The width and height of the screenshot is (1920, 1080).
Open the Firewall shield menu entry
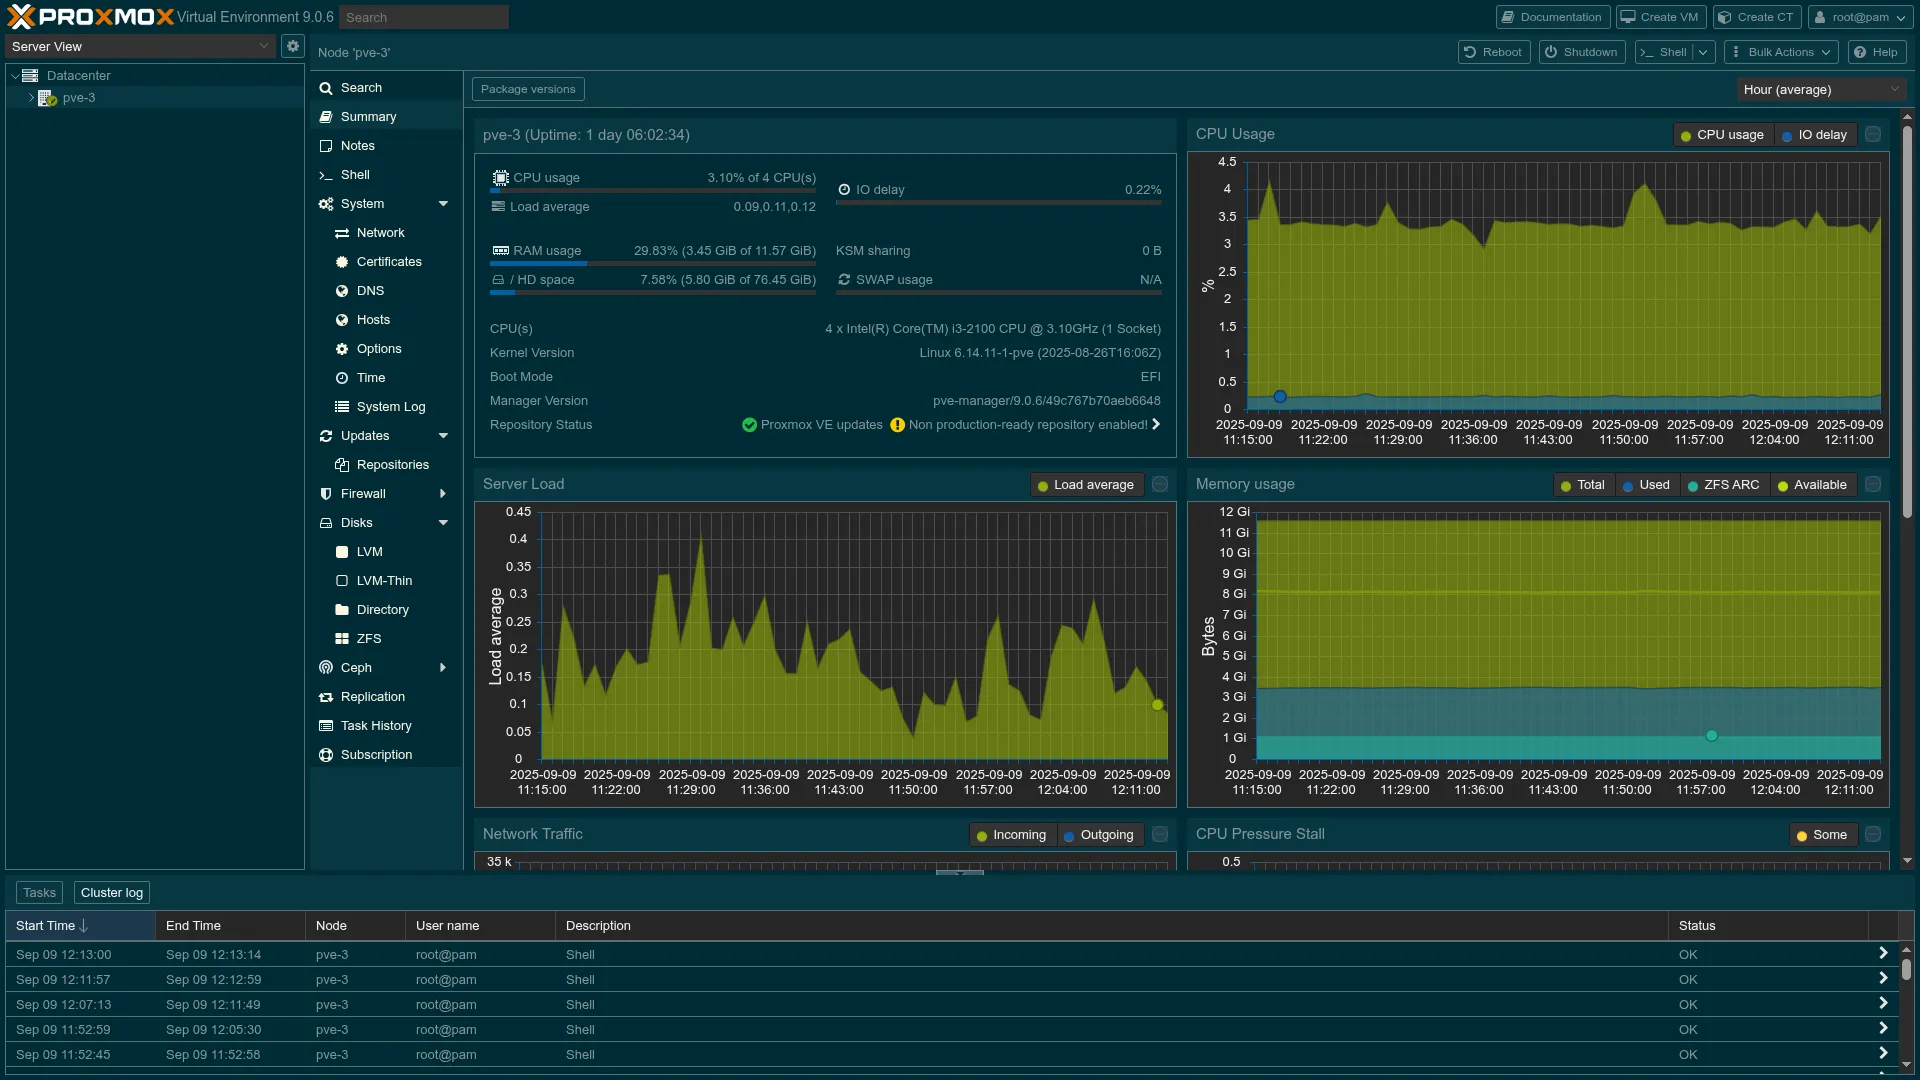click(363, 494)
